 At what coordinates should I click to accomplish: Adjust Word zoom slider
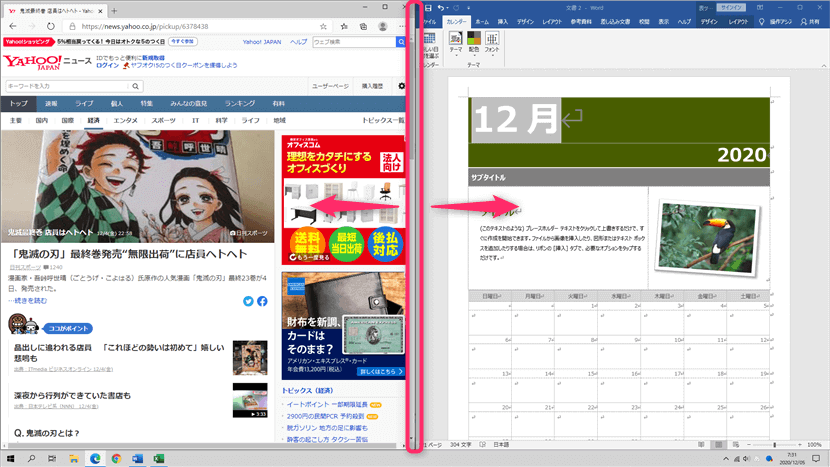[x=774, y=445]
